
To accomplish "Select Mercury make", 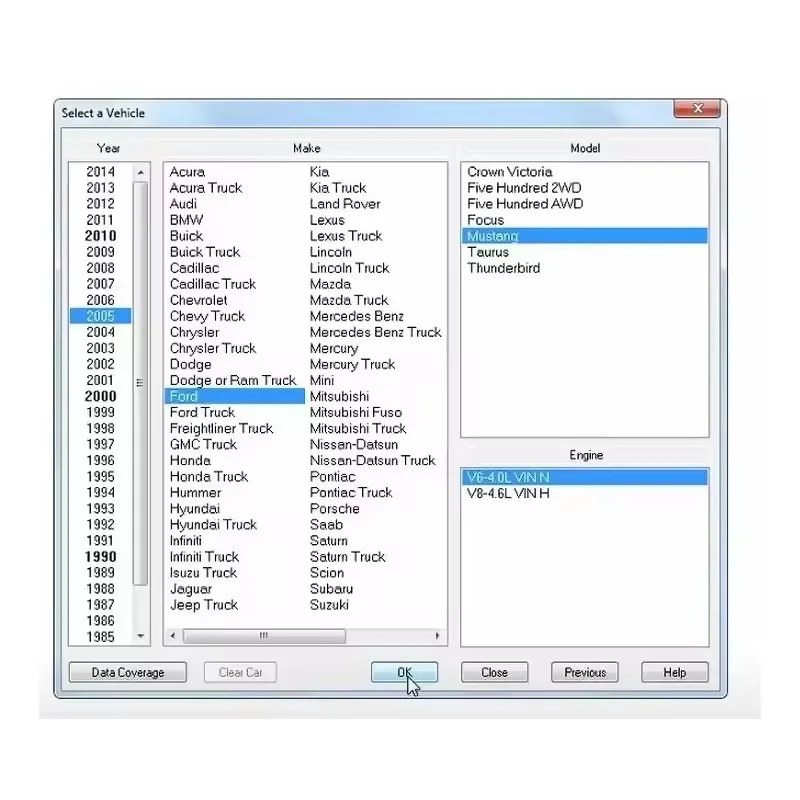I will coord(334,348).
